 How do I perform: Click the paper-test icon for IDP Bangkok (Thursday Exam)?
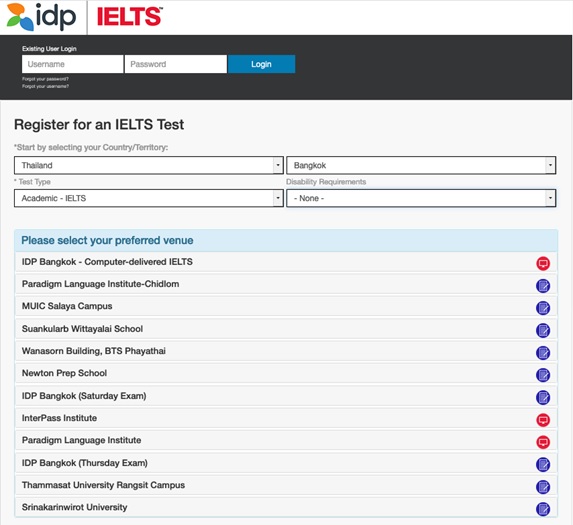(543, 464)
